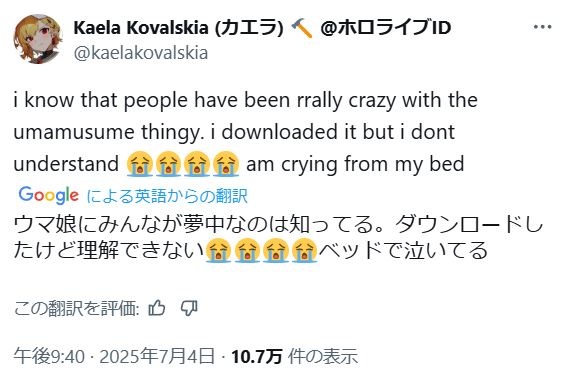Click the による英語からの翻訳 translation link
This screenshot has height=374, width=562.
coord(167,196)
